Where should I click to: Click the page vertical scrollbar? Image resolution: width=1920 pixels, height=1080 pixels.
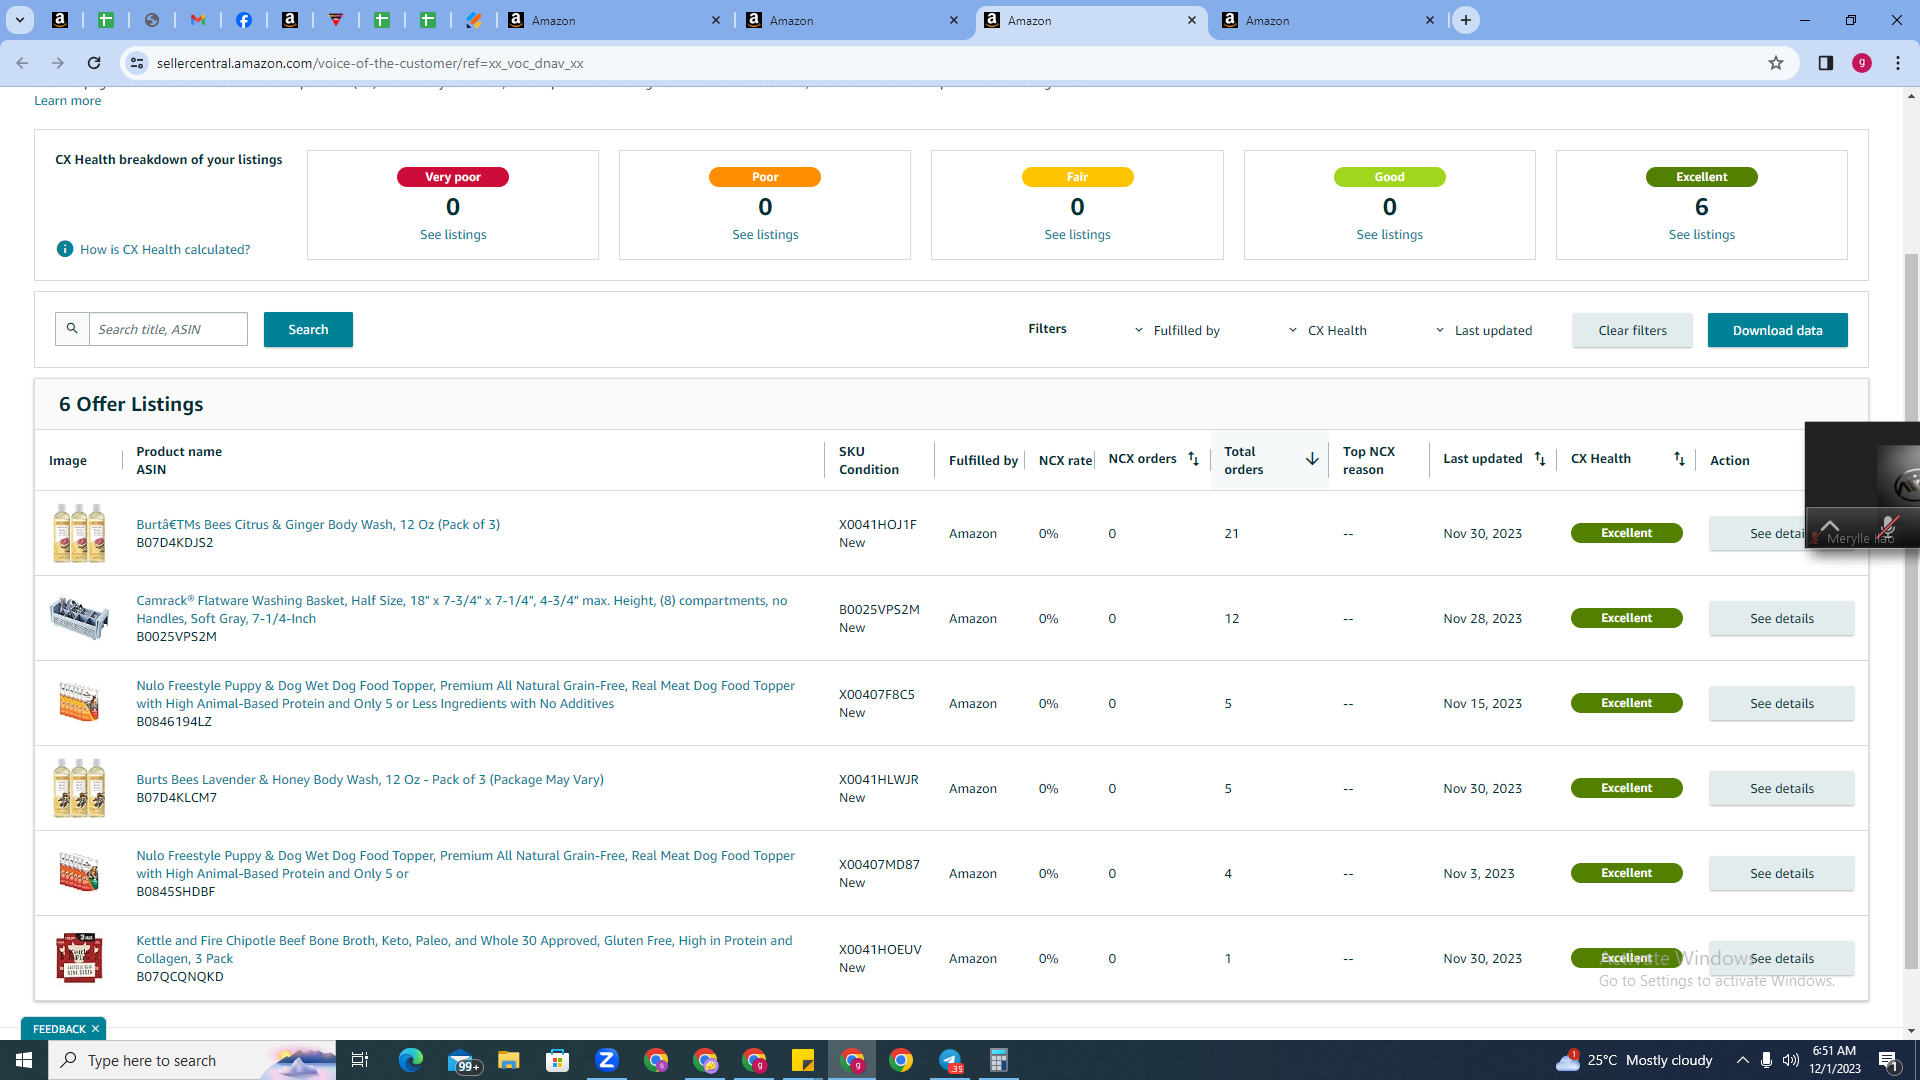1911,610
